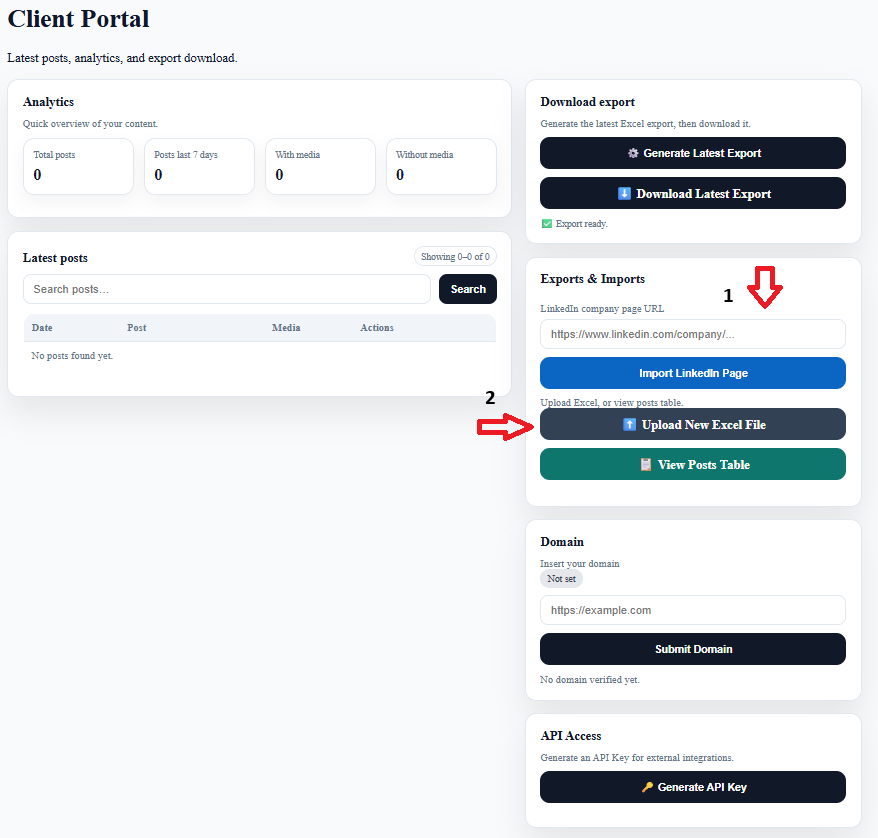Open the Total posts analytics card
The image size is (878, 838).
pyautogui.click(x=78, y=166)
